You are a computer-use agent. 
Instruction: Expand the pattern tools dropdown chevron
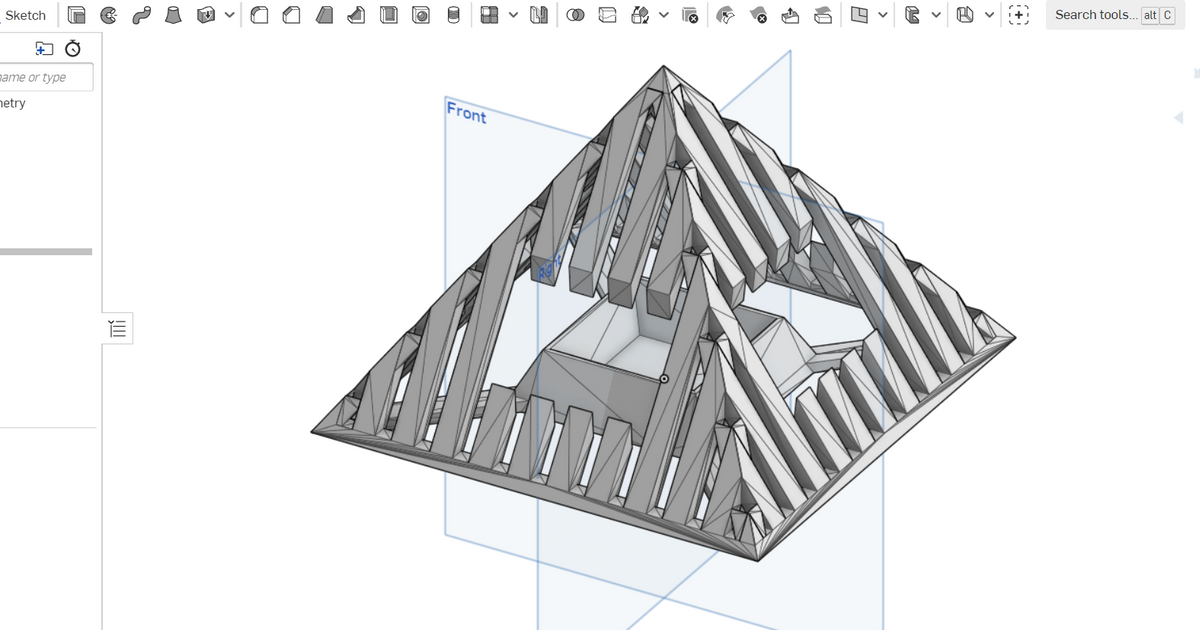514,14
